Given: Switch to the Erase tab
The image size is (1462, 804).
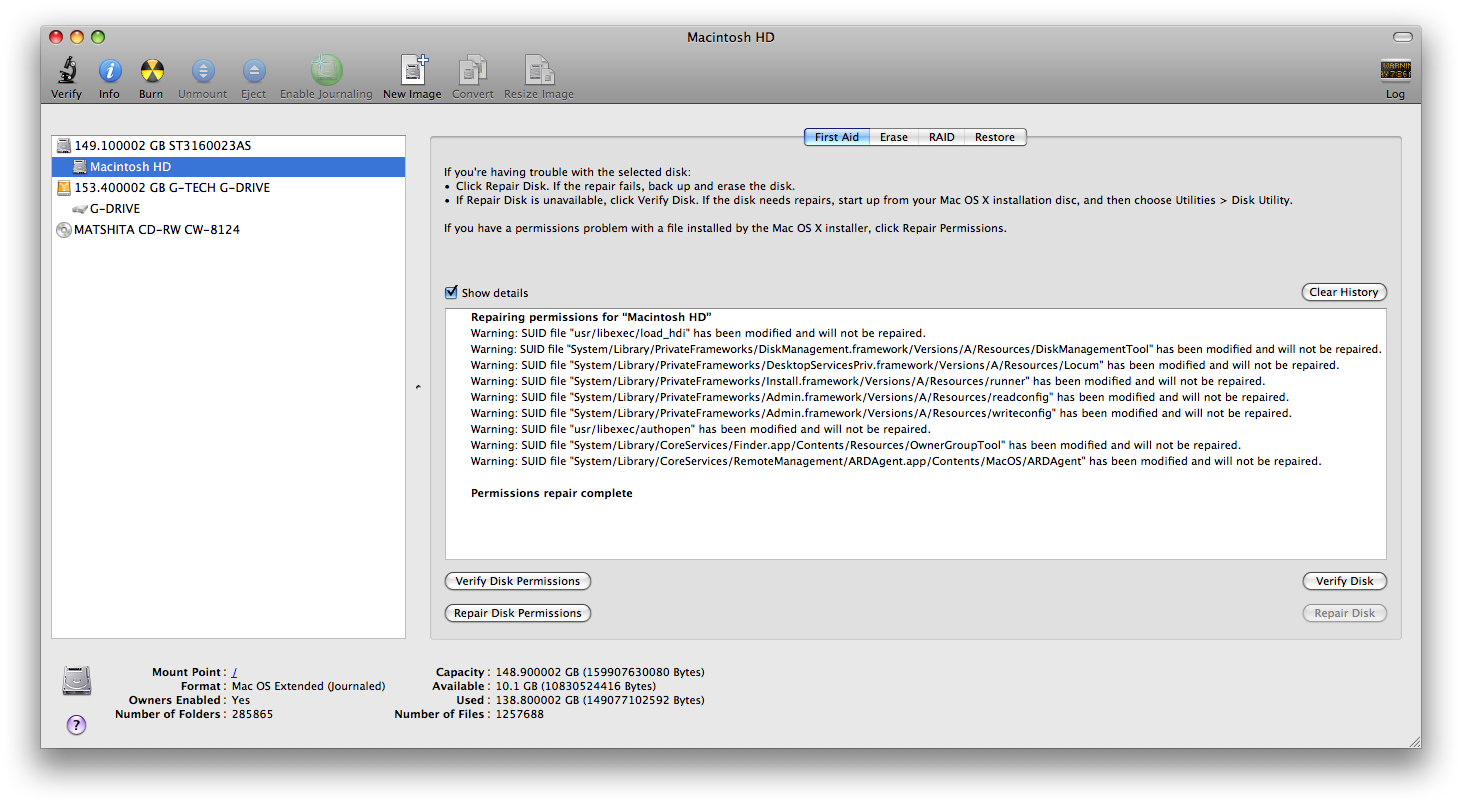Looking at the screenshot, I should [x=894, y=137].
